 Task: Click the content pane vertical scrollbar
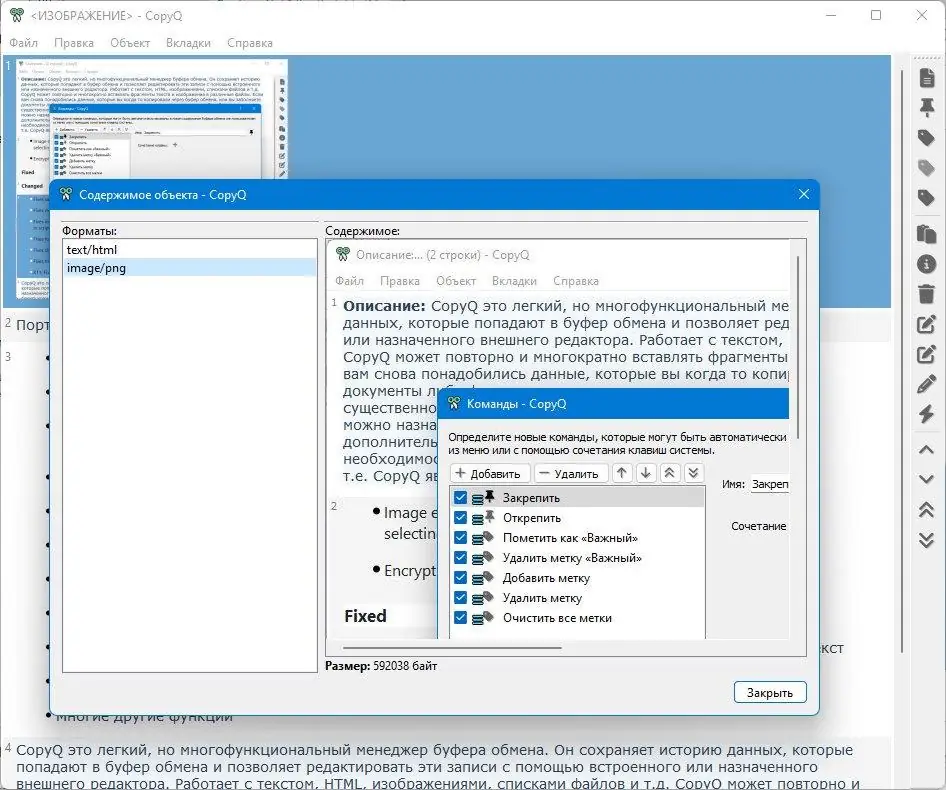click(798, 347)
